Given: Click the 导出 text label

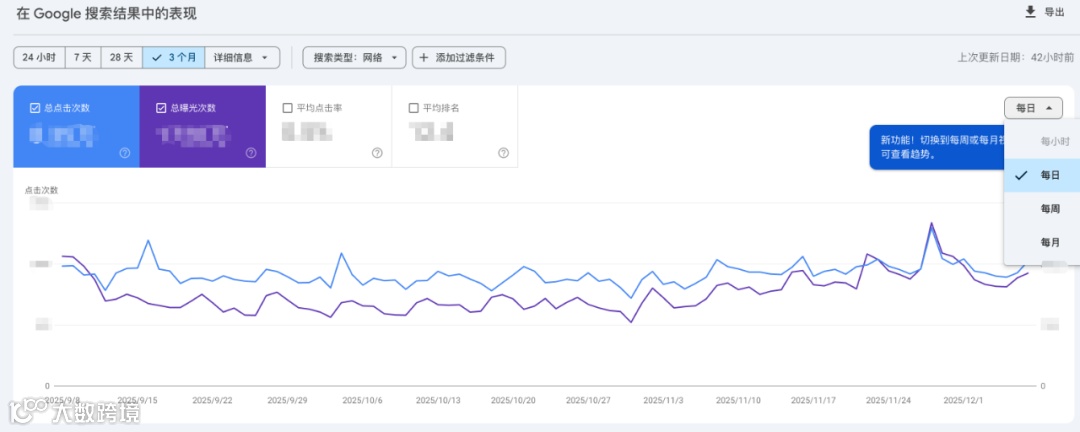Looking at the screenshot, I should pyautogui.click(x=1055, y=12).
